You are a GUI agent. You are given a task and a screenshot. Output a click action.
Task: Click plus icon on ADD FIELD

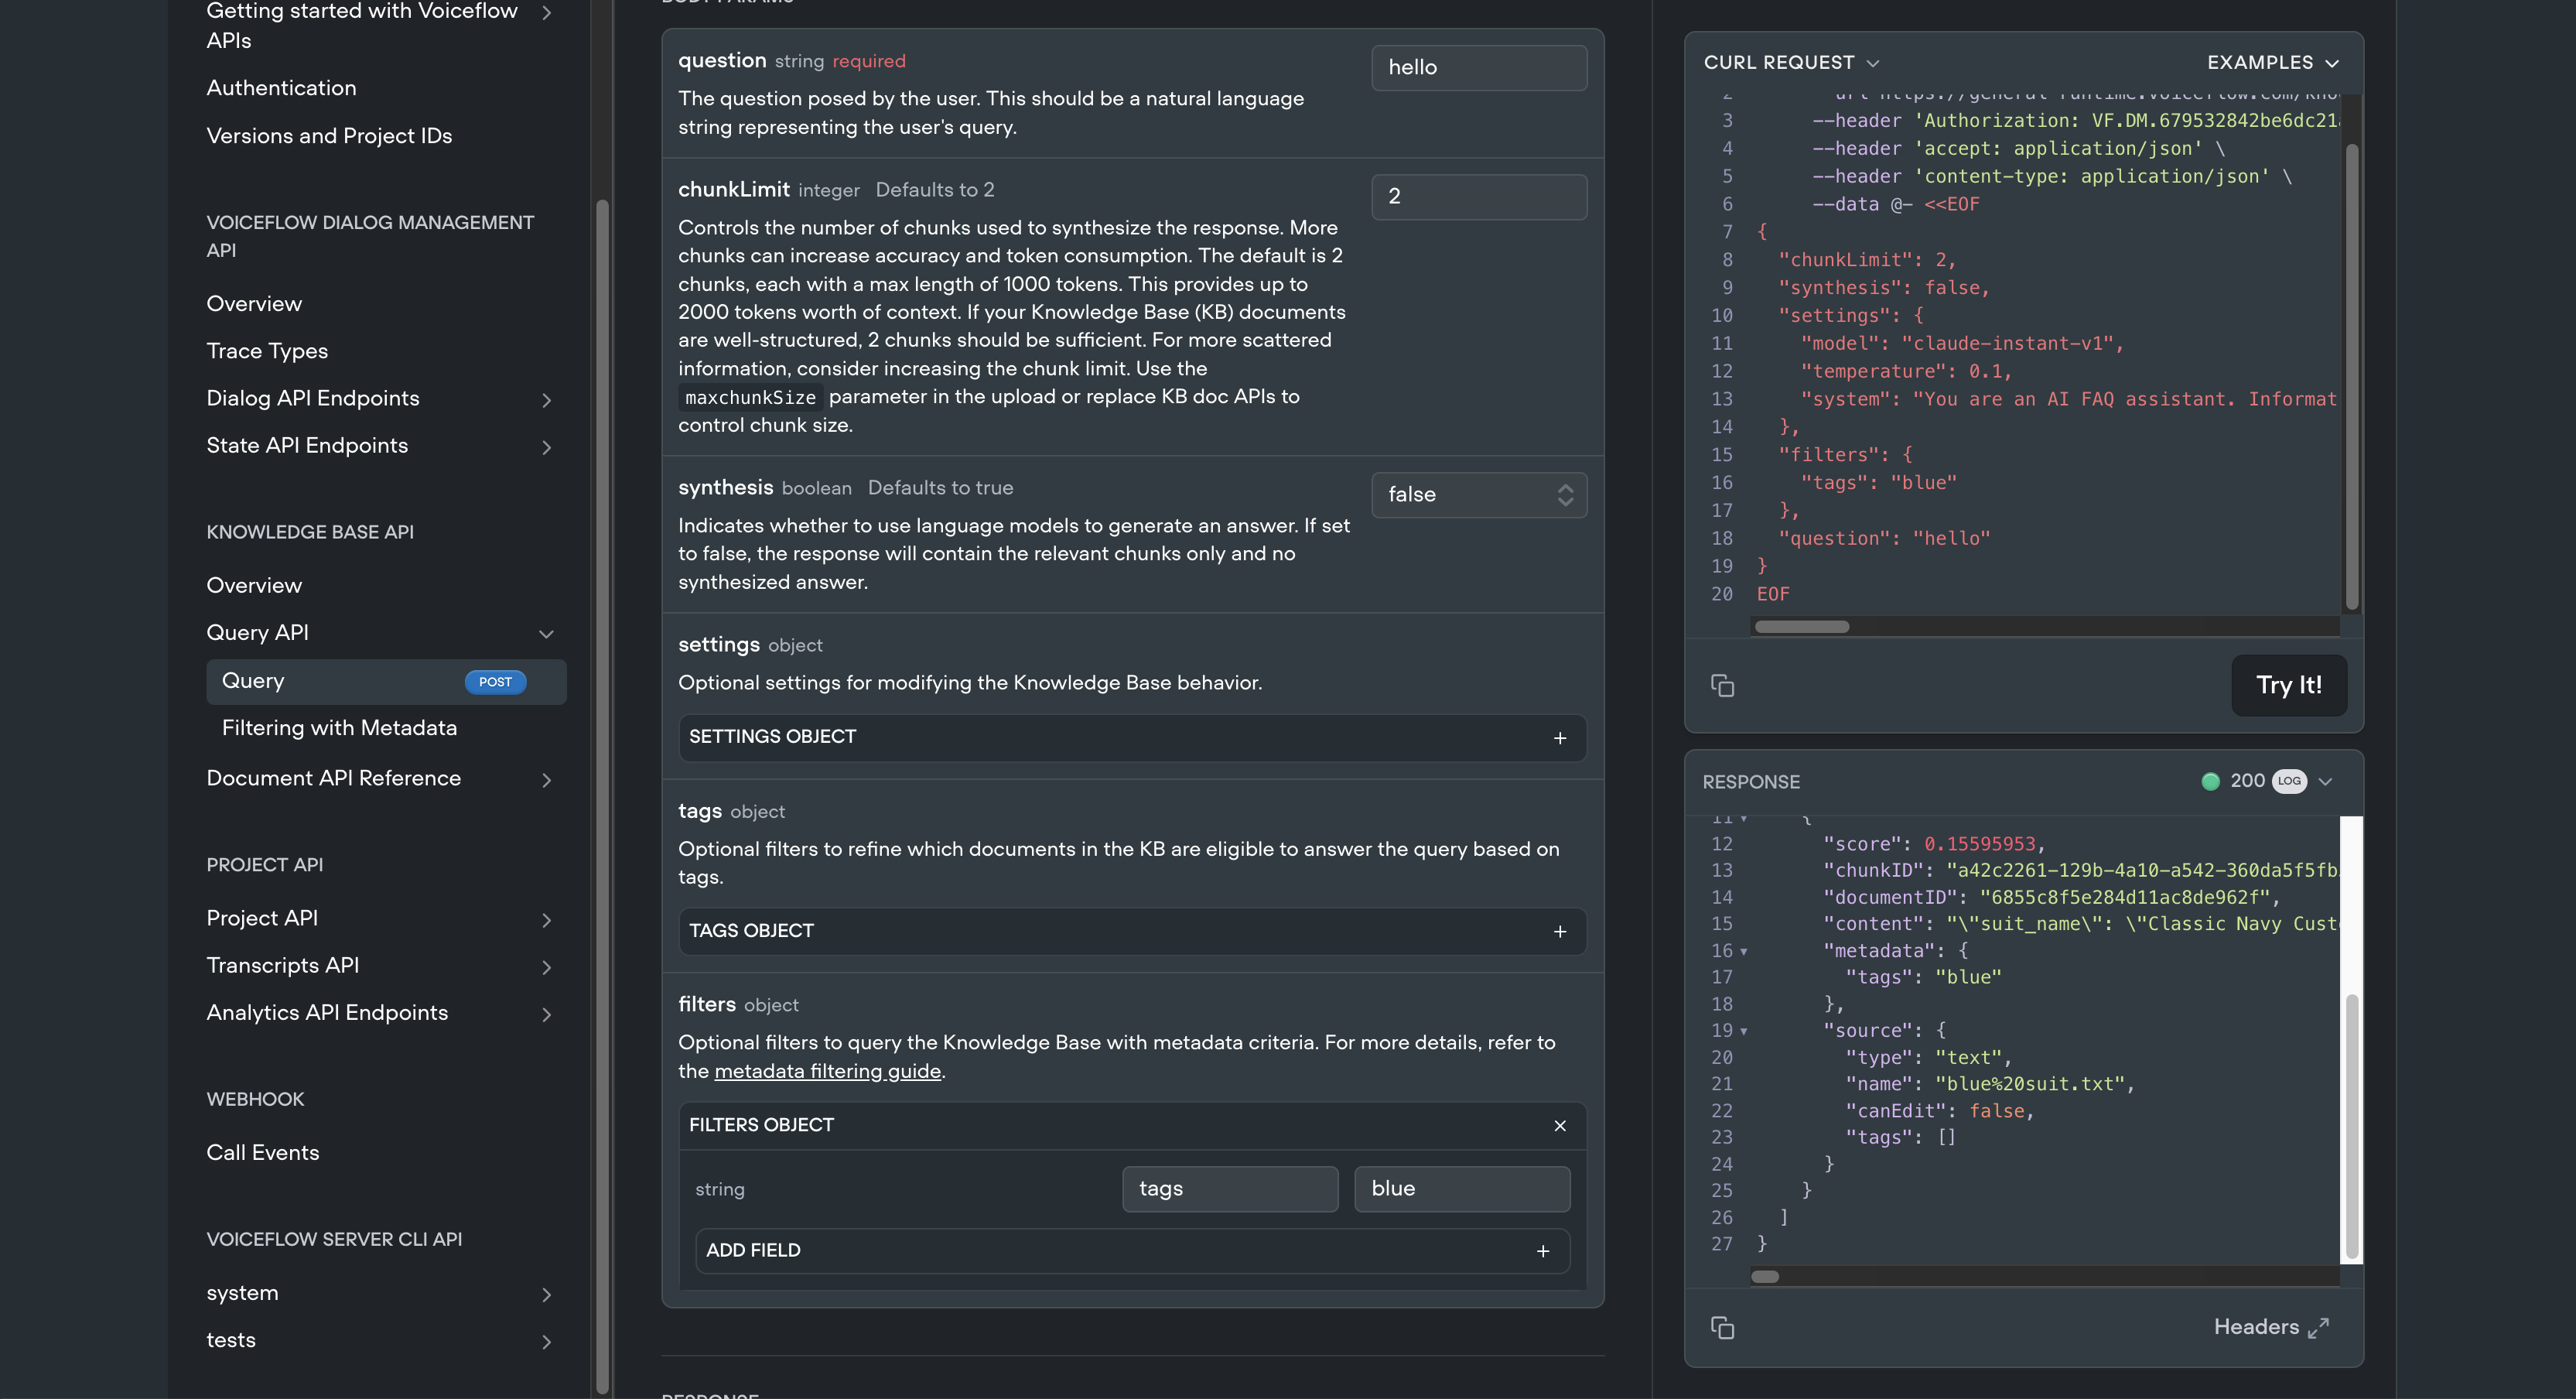point(1543,1251)
